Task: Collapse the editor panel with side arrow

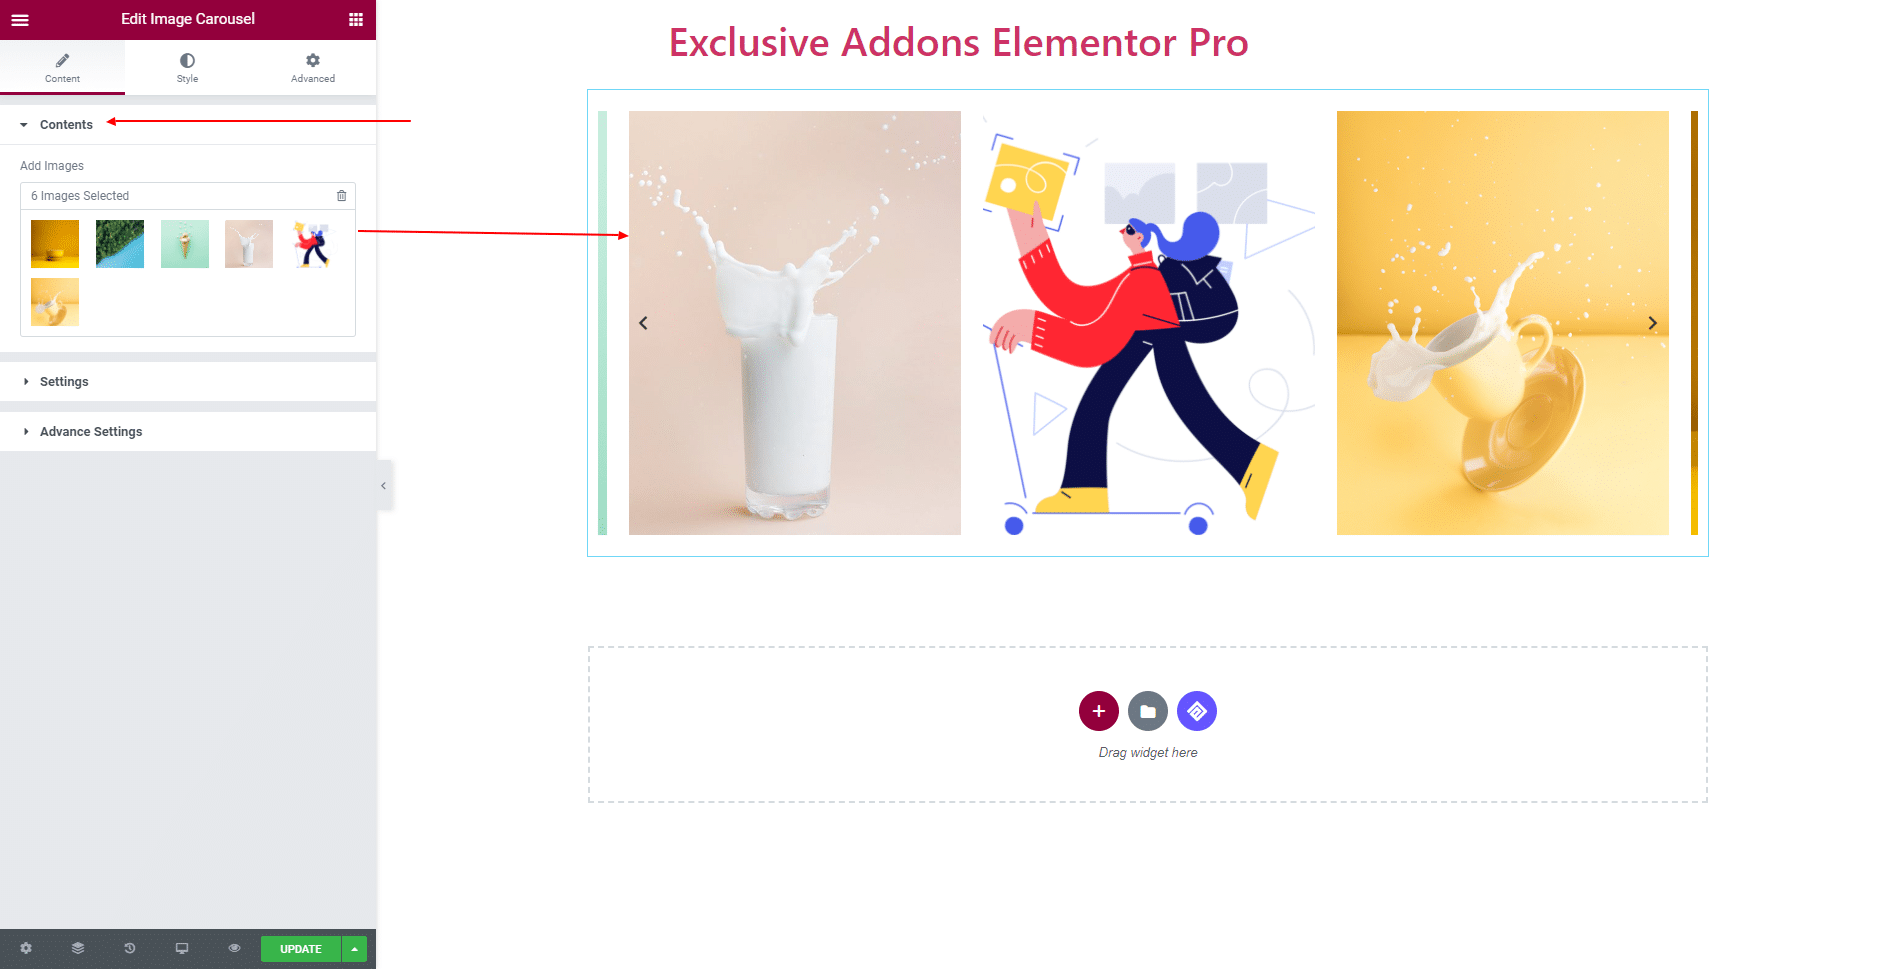Action: click(384, 486)
